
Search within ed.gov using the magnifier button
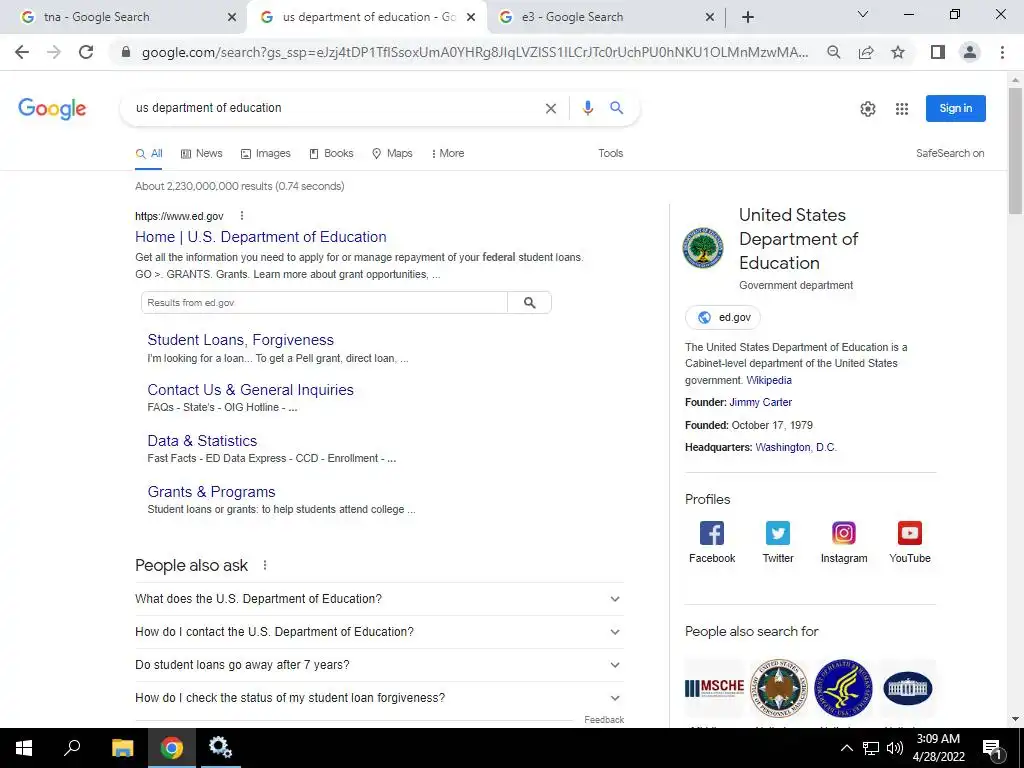(530, 302)
